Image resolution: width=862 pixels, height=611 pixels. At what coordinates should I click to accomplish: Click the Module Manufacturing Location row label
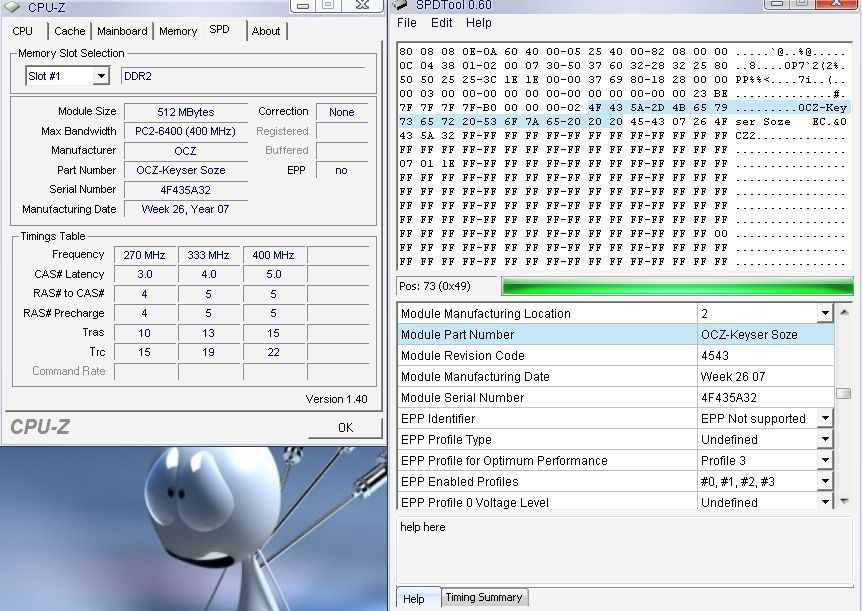(x=486, y=313)
